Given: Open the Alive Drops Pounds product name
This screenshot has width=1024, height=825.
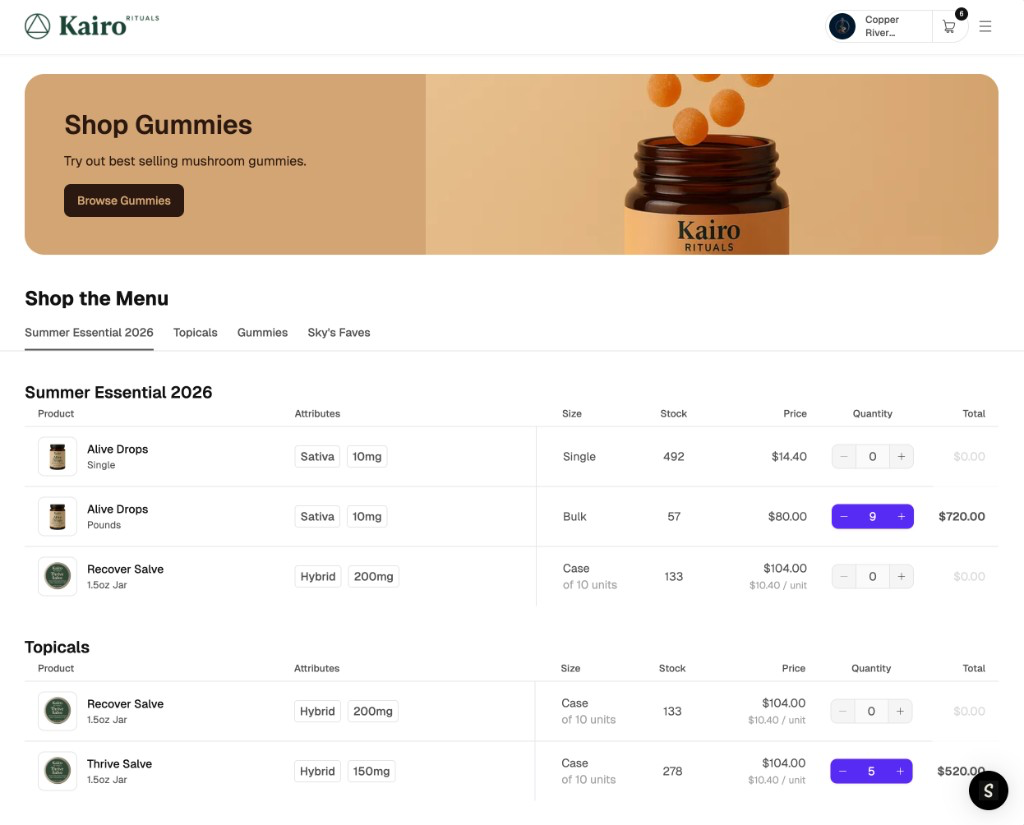Looking at the screenshot, I should 118,510.
